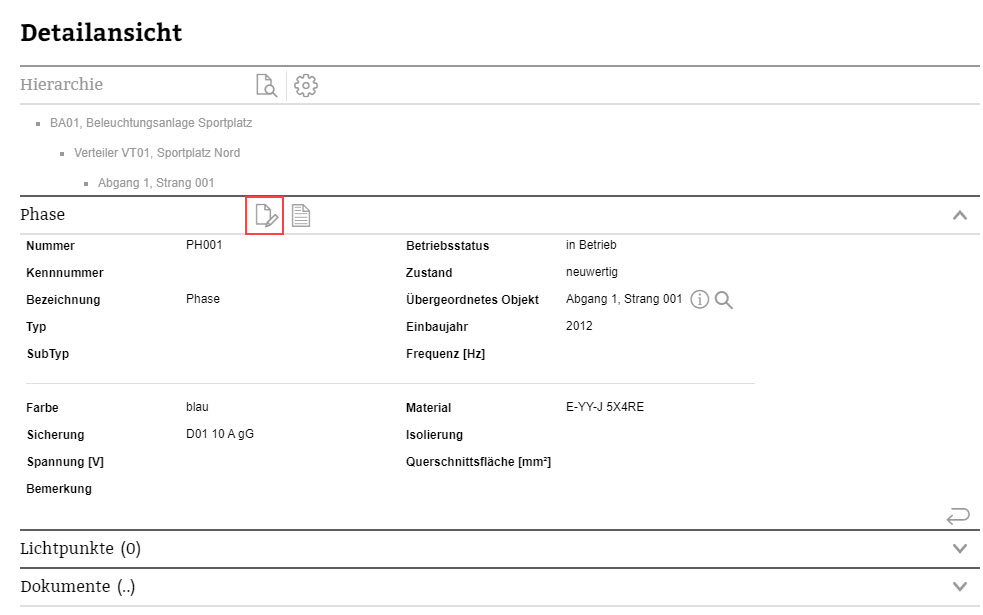Screen dimensions: 983x615
Task: Open the Phase document report icon
Action: click(300, 215)
